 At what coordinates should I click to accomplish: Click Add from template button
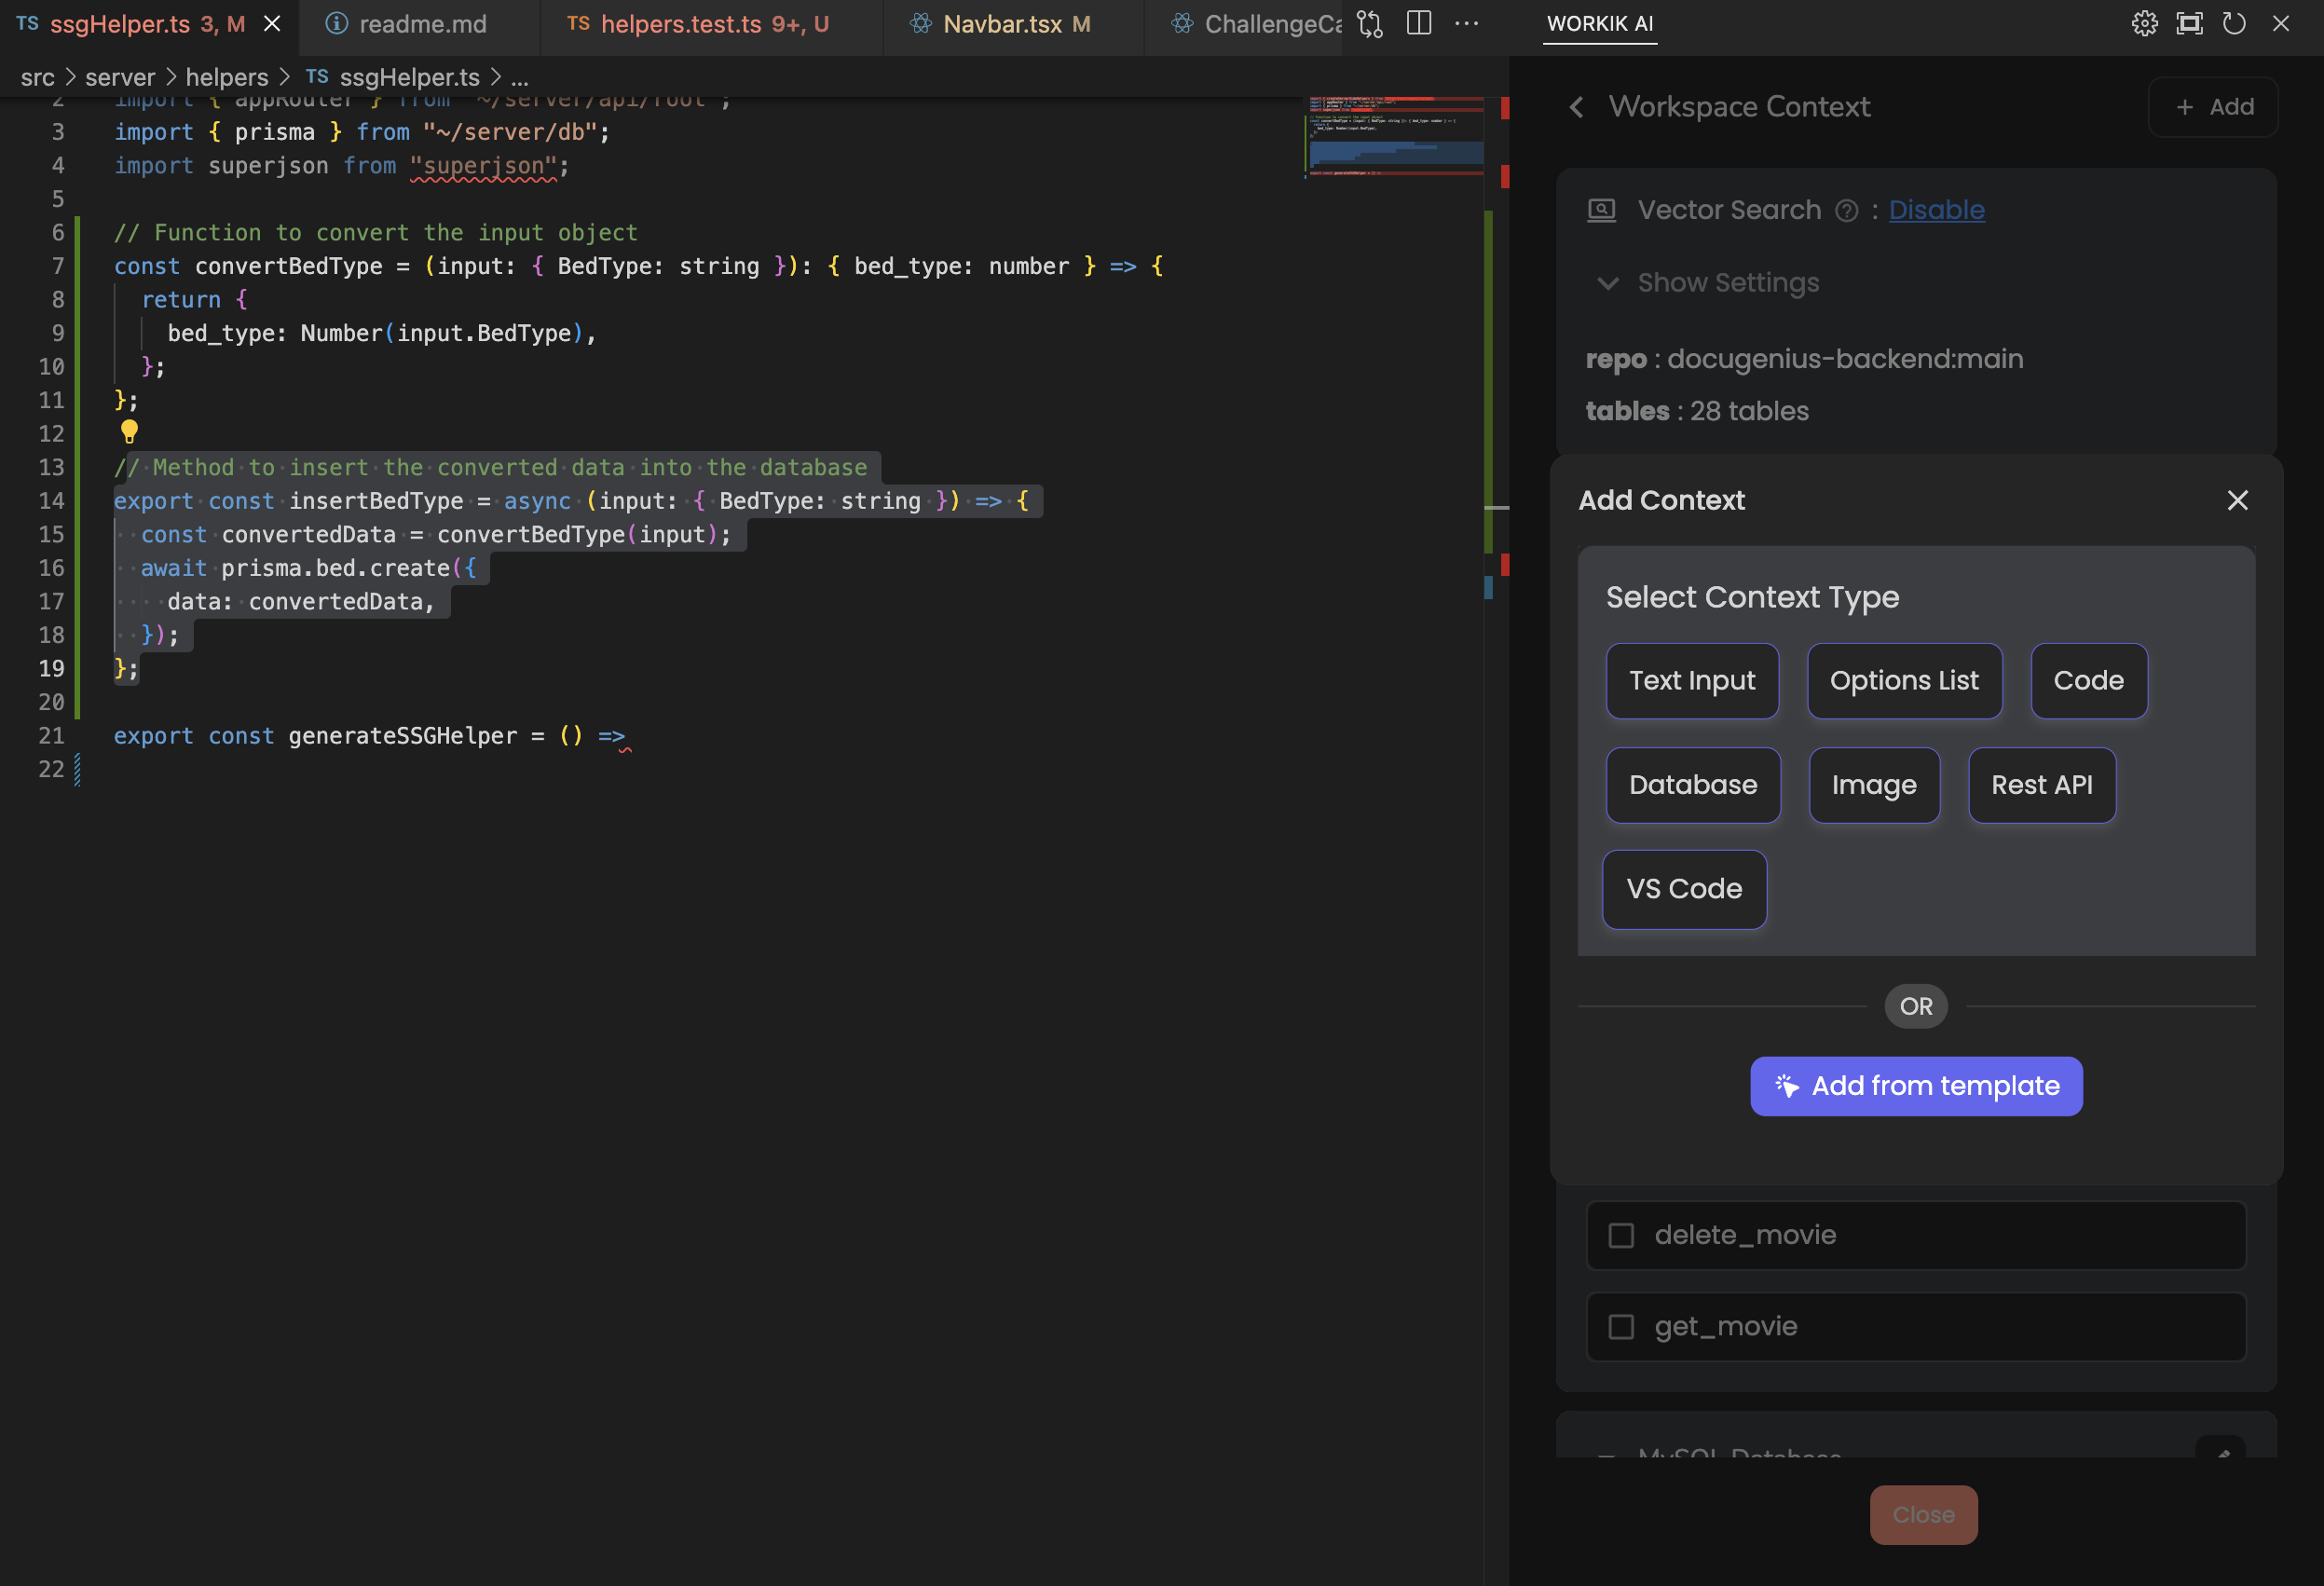pyautogui.click(x=1916, y=1086)
